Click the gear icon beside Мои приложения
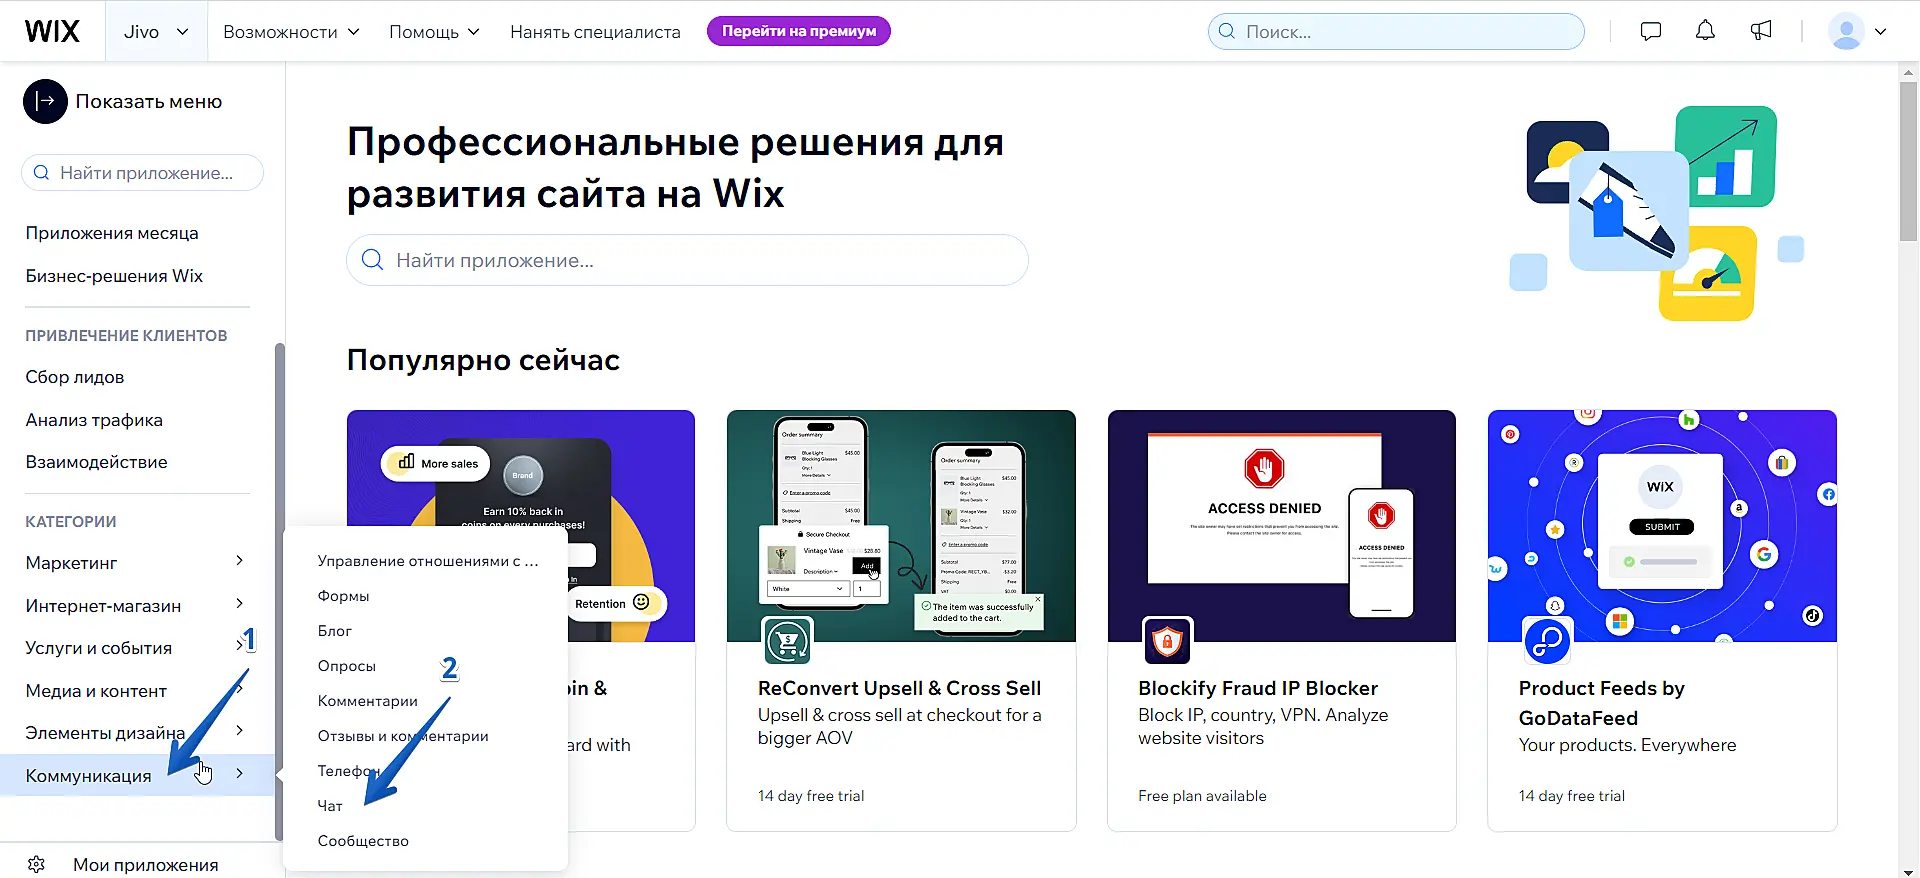The image size is (1920, 878). [37, 864]
